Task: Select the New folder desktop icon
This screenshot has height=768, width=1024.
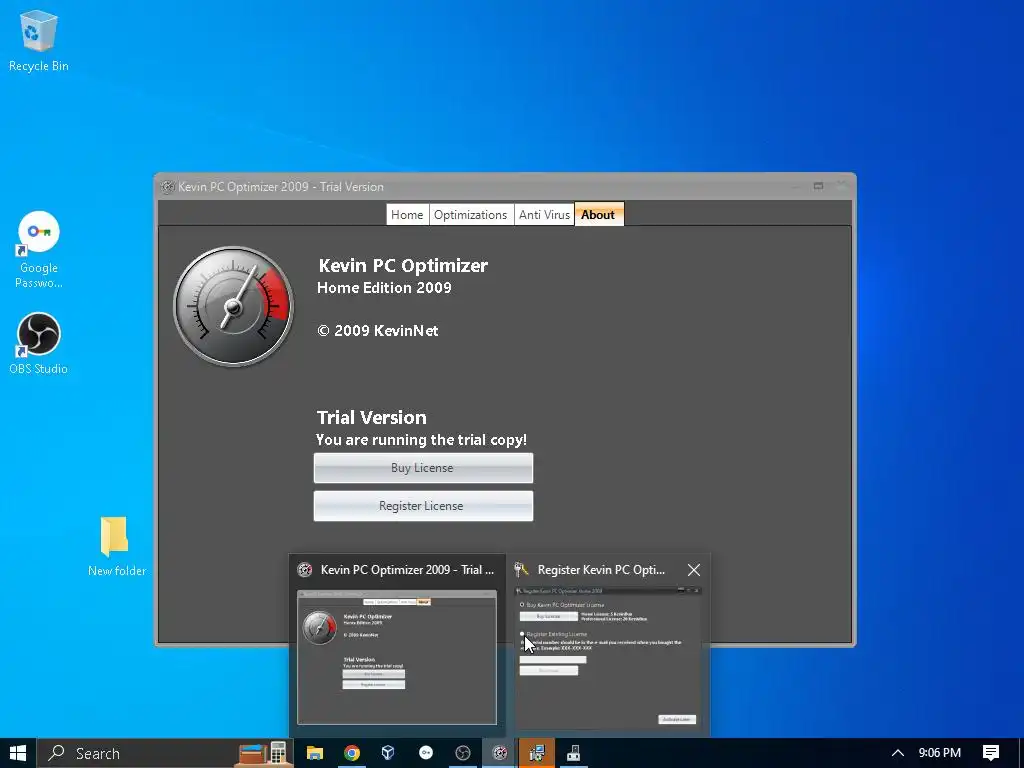Action: point(117,547)
